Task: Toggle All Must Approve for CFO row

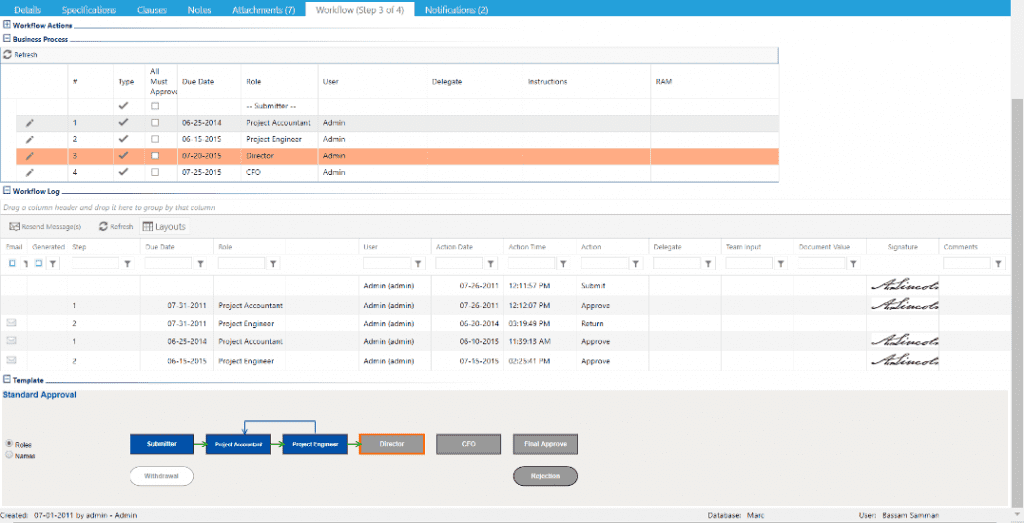Action: pos(155,172)
